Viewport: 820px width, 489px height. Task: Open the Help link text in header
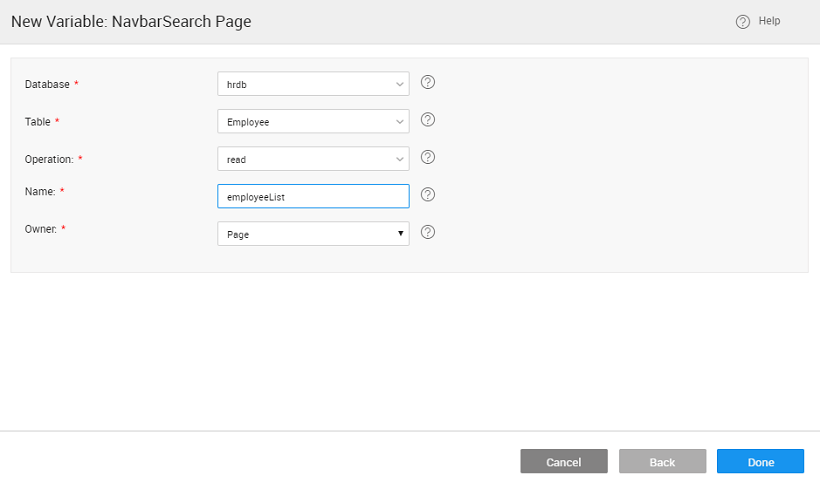click(769, 21)
